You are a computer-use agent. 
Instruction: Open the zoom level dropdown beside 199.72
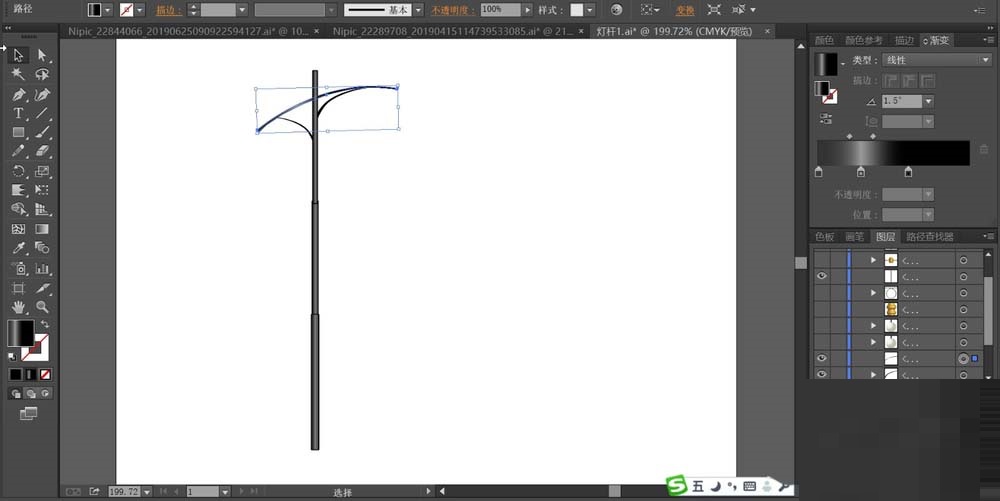tap(147, 491)
